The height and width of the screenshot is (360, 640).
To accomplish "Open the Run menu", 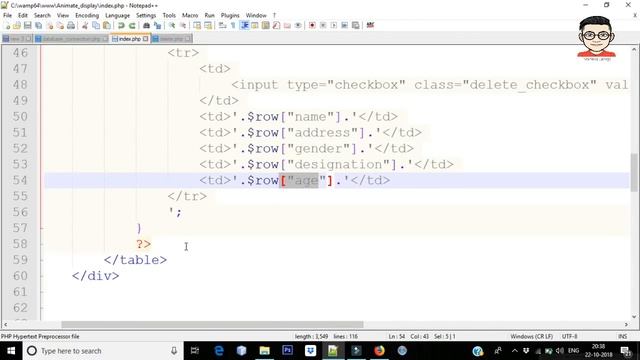I will point(209,15).
